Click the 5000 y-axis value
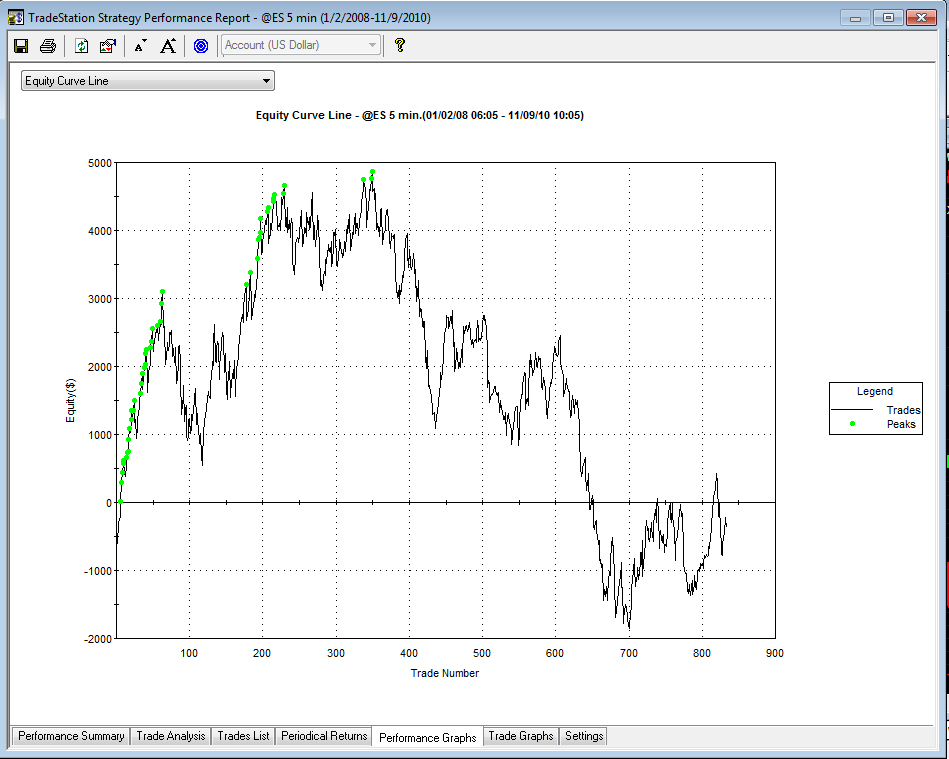The image size is (949, 759). click(x=100, y=163)
